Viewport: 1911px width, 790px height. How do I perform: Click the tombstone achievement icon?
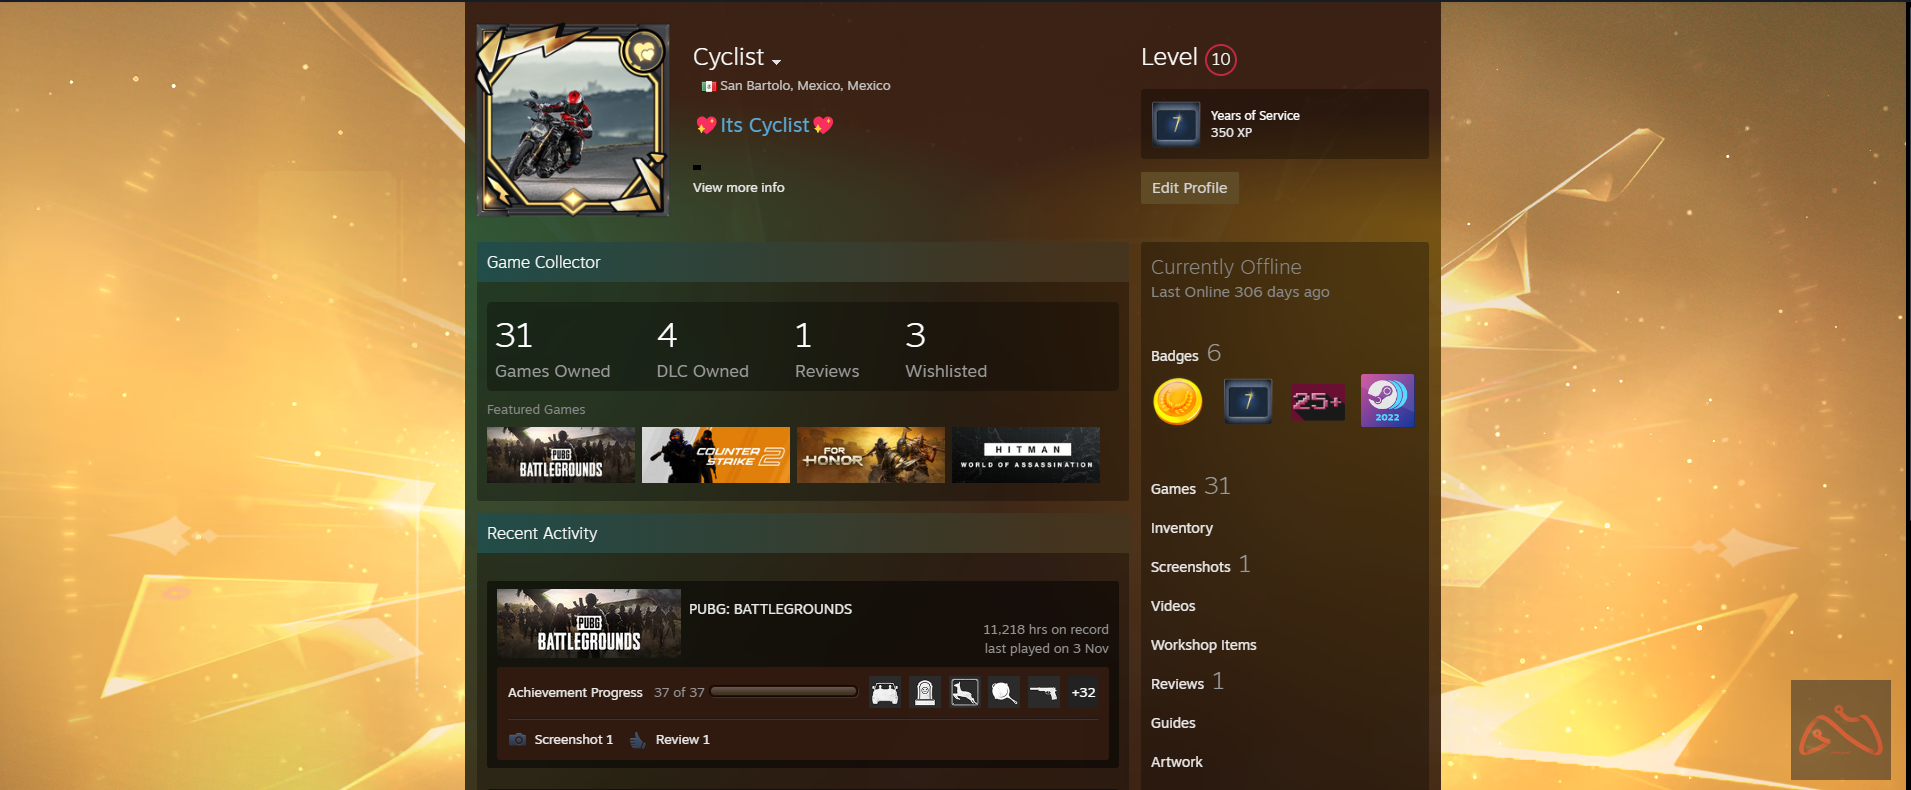click(x=925, y=692)
